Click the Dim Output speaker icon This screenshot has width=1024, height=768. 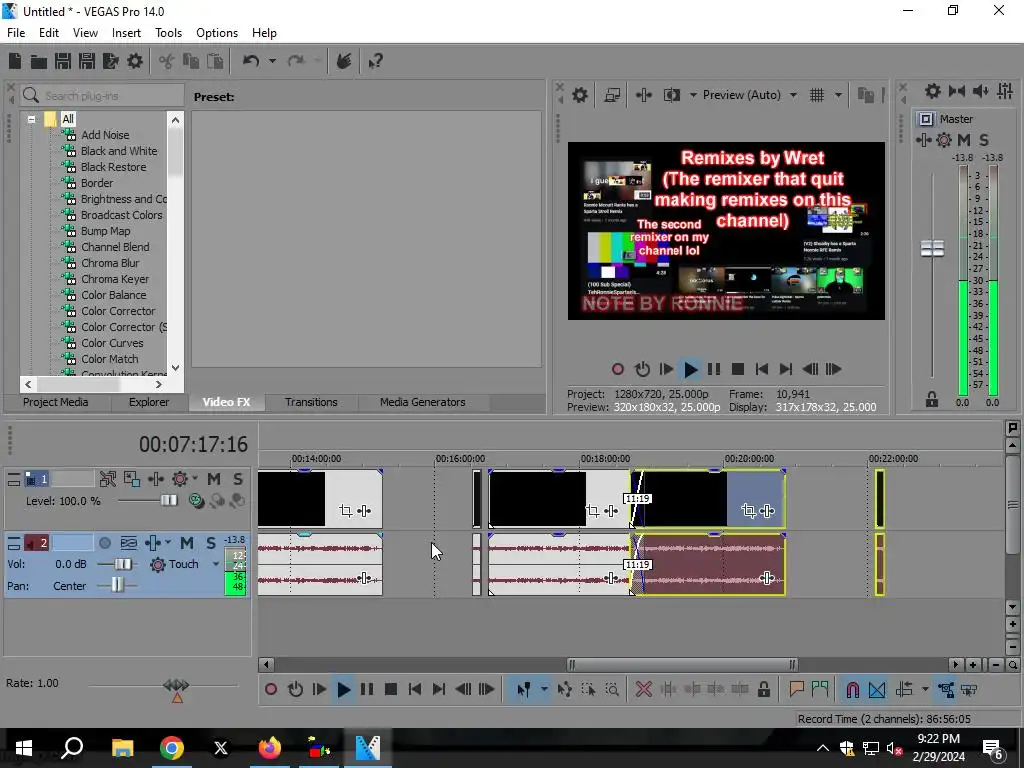[980, 91]
